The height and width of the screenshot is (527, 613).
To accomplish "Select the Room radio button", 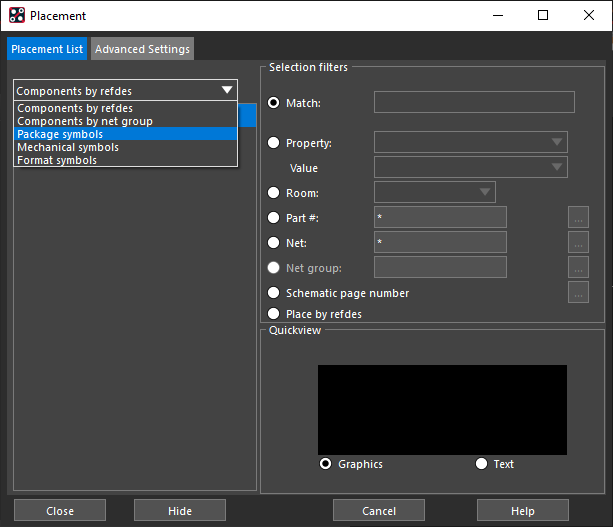I will tap(273, 193).
